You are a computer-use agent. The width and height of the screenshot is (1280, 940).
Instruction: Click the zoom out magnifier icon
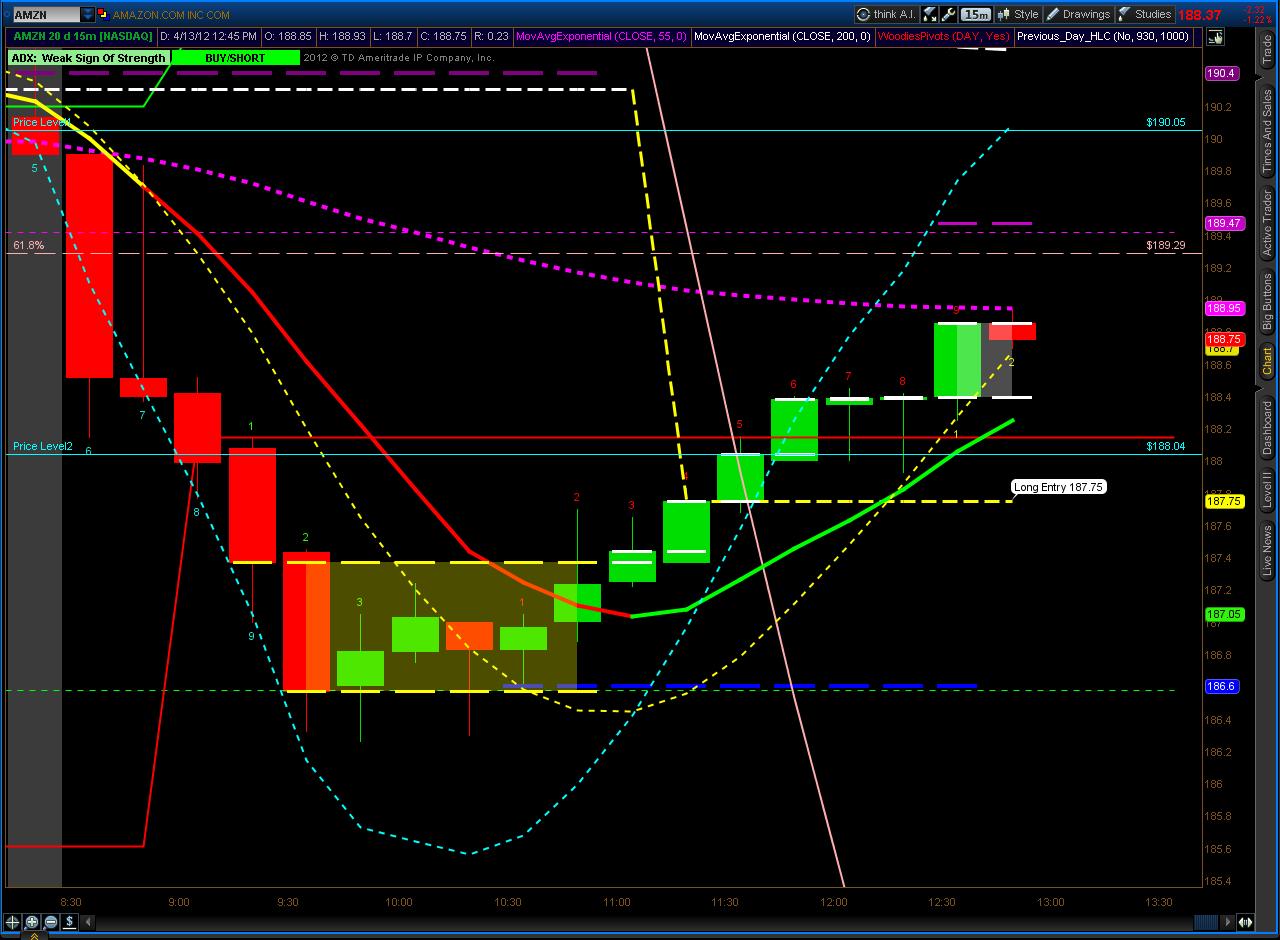[x=51, y=922]
